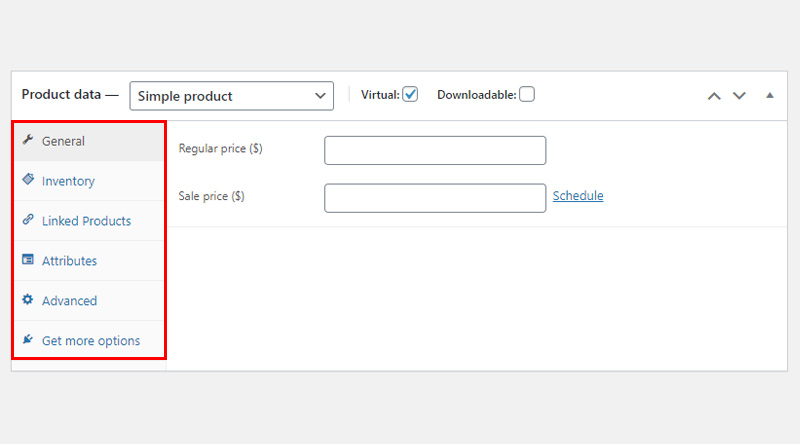
Task: Focus the Sale price input field
Action: tap(435, 198)
